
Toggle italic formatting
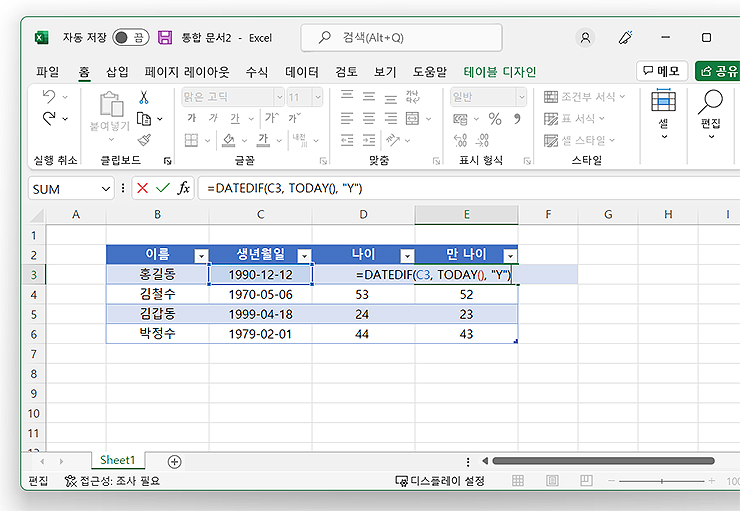[213, 118]
